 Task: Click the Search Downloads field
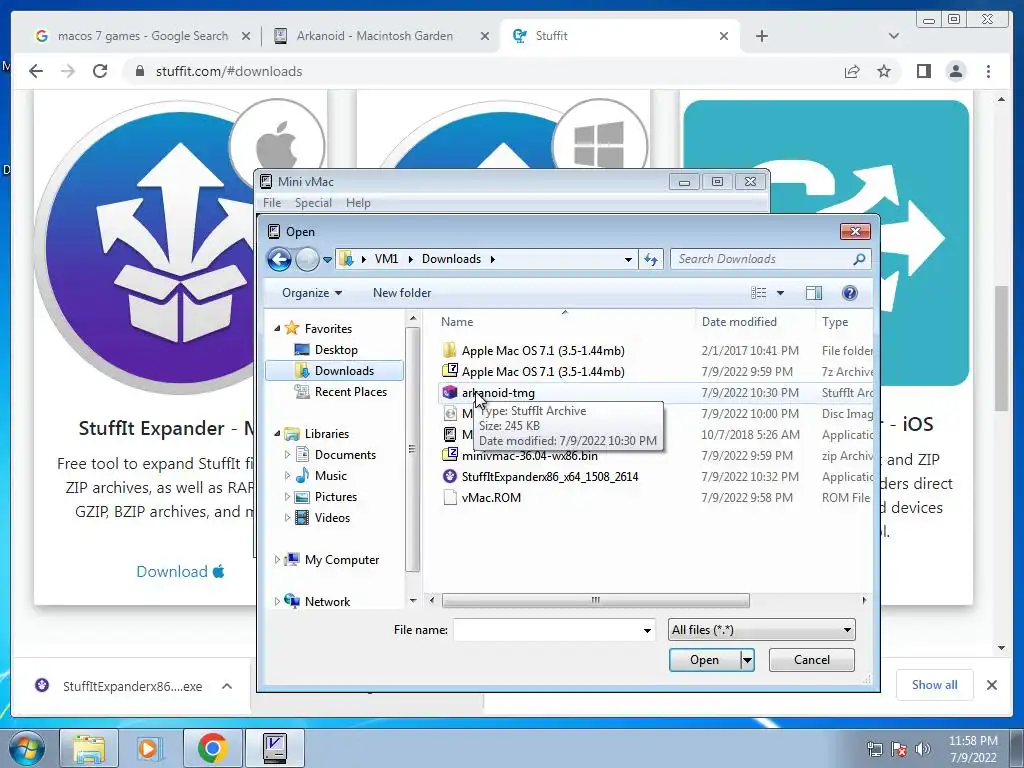764,259
